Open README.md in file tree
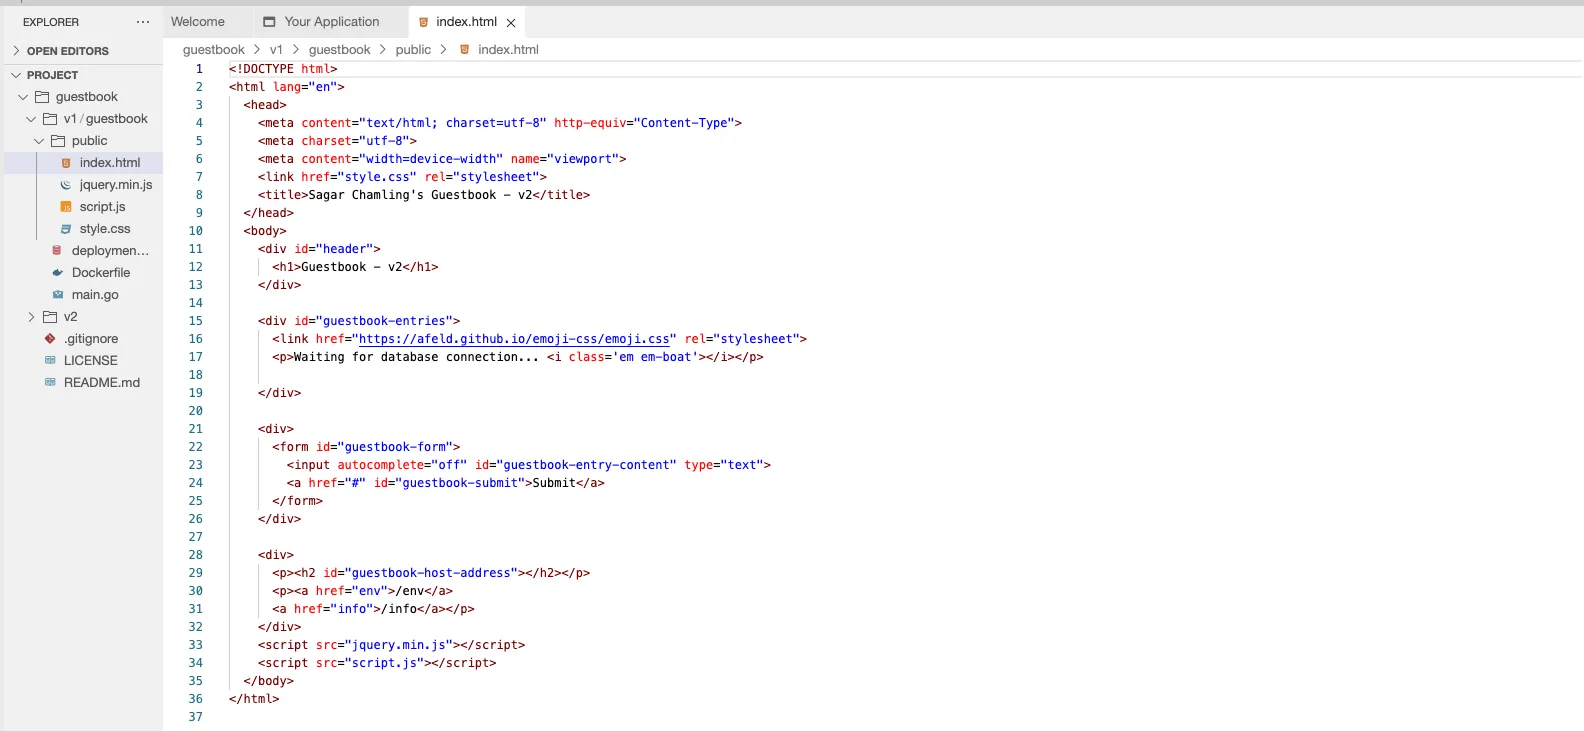This screenshot has height=731, width=1584. coord(102,383)
